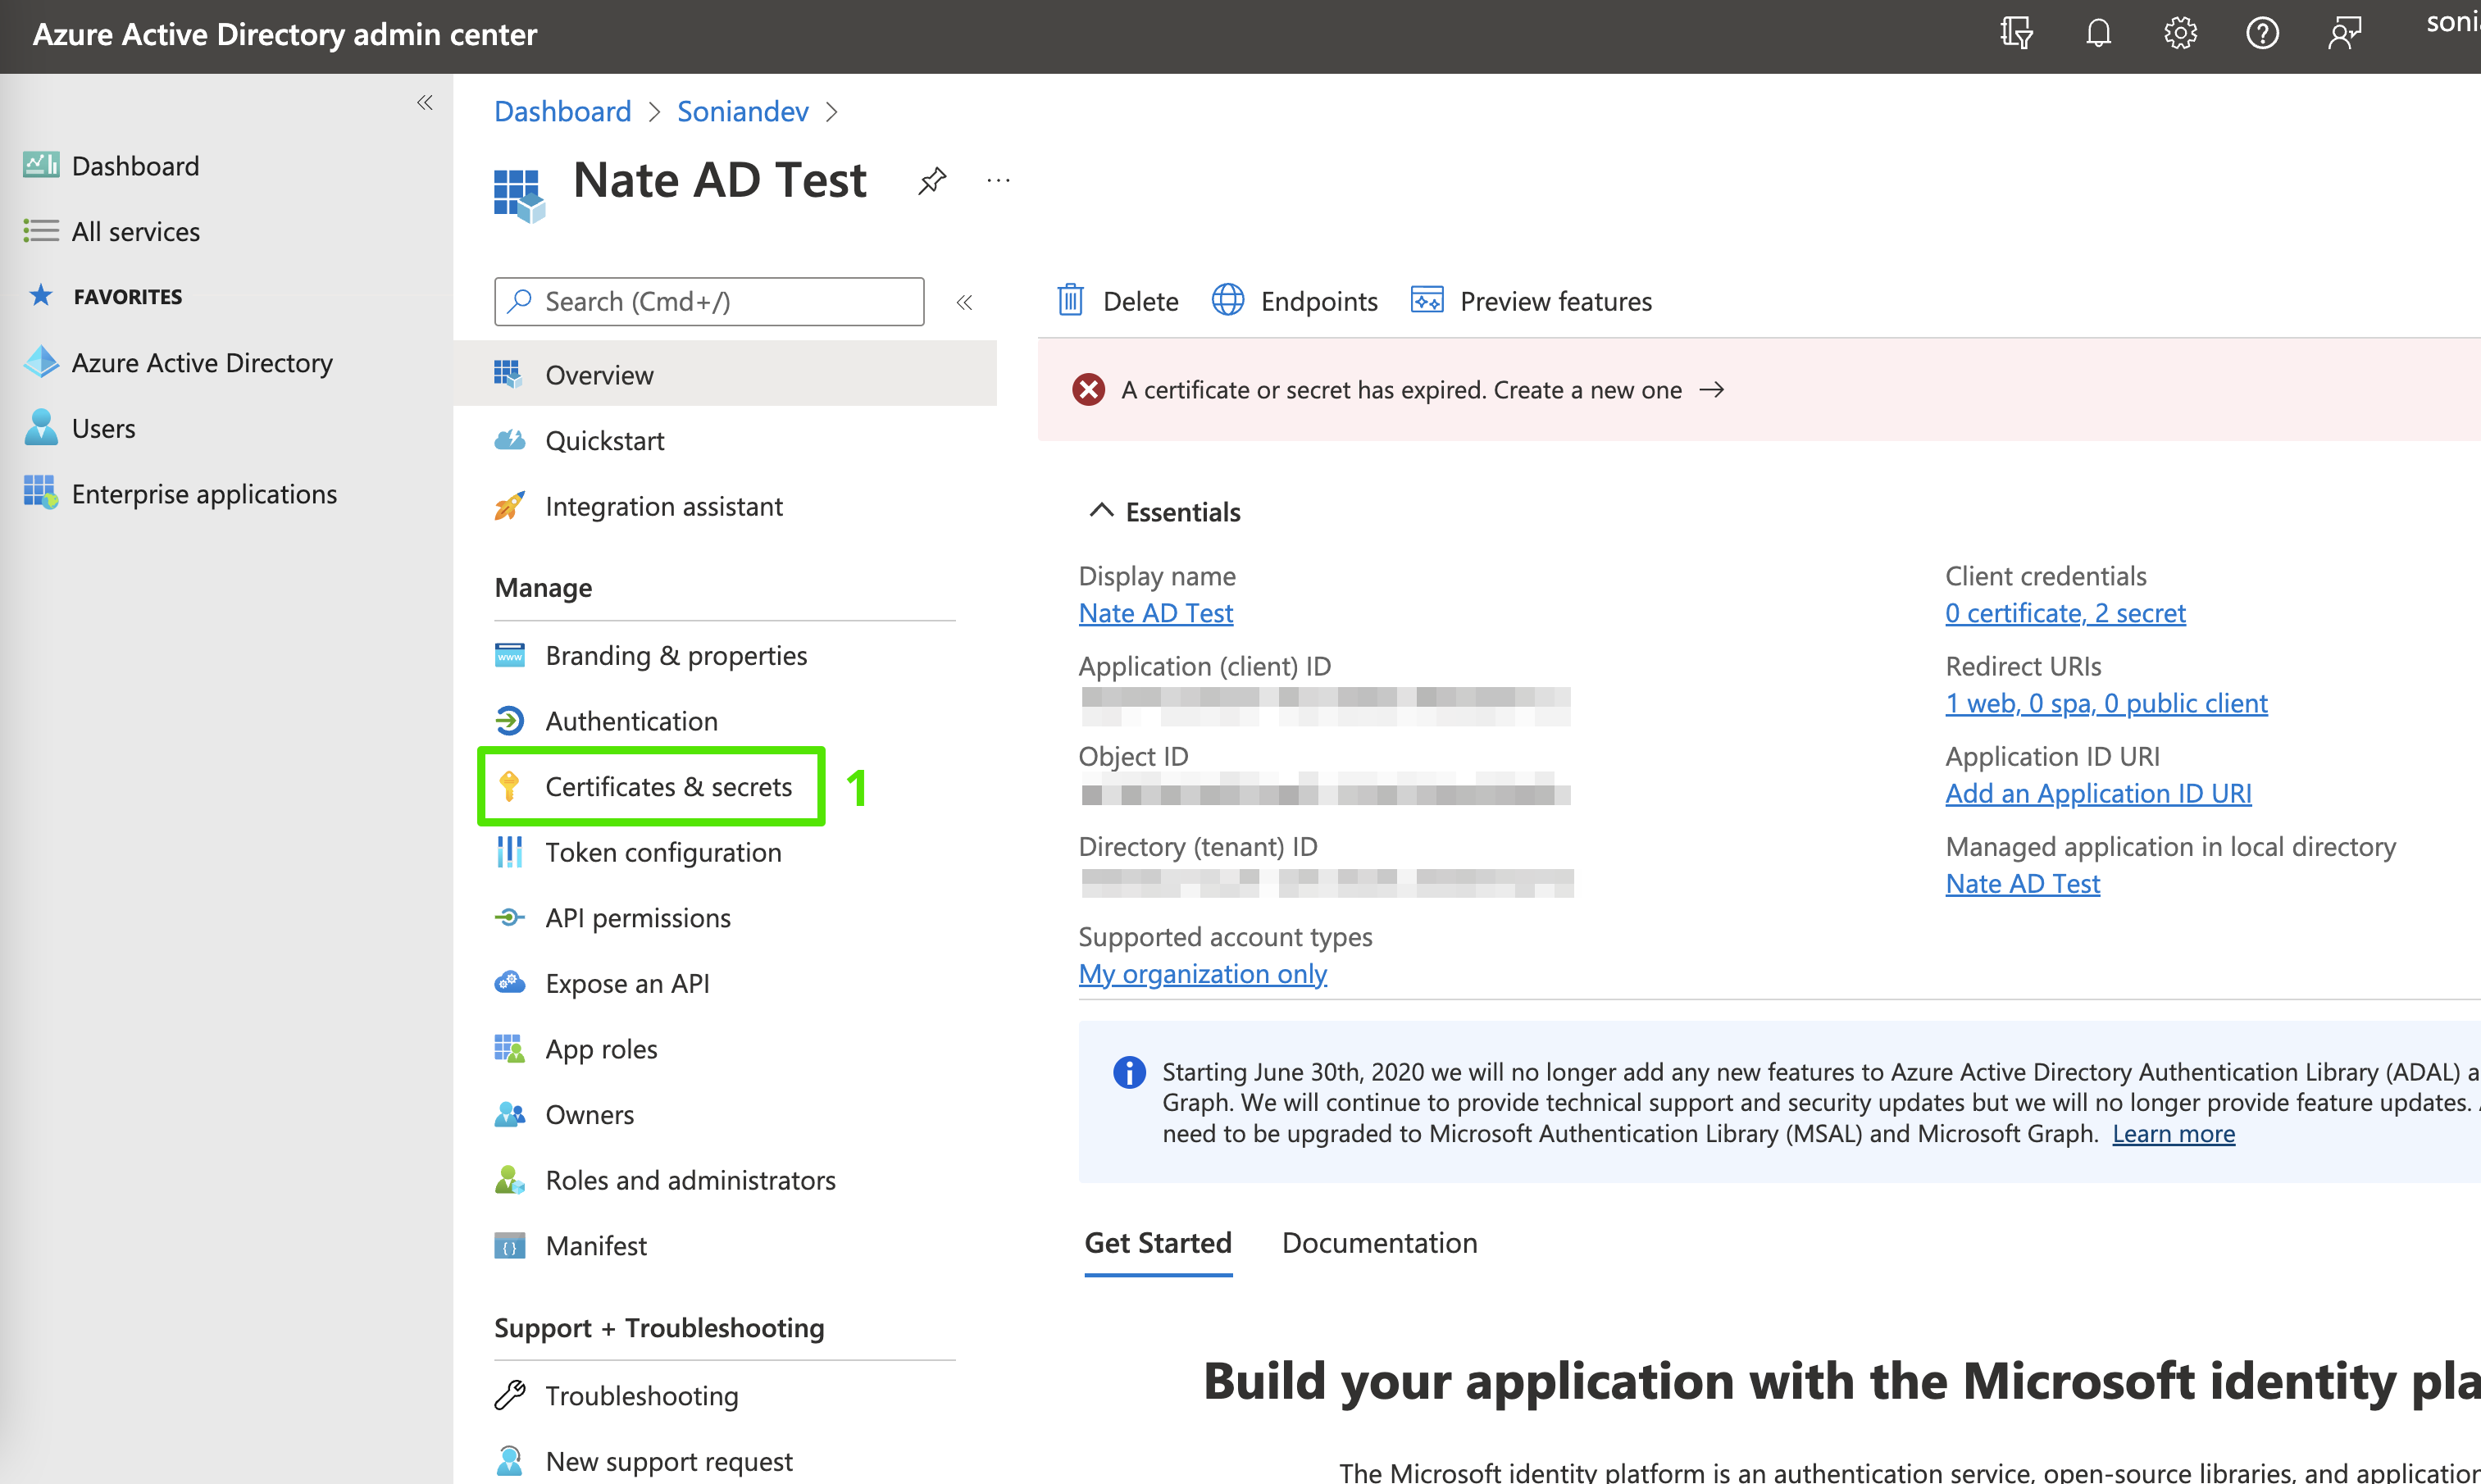Collapse the left navigation sidebar
The width and height of the screenshot is (2481, 1484).
[425, 103]
